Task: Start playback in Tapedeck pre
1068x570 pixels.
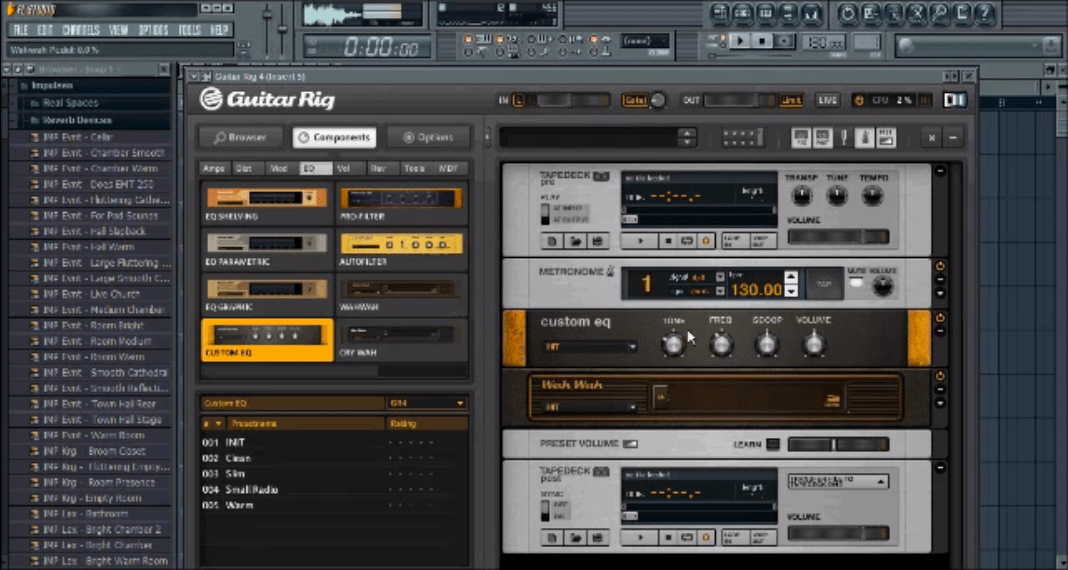Action: 640,240
